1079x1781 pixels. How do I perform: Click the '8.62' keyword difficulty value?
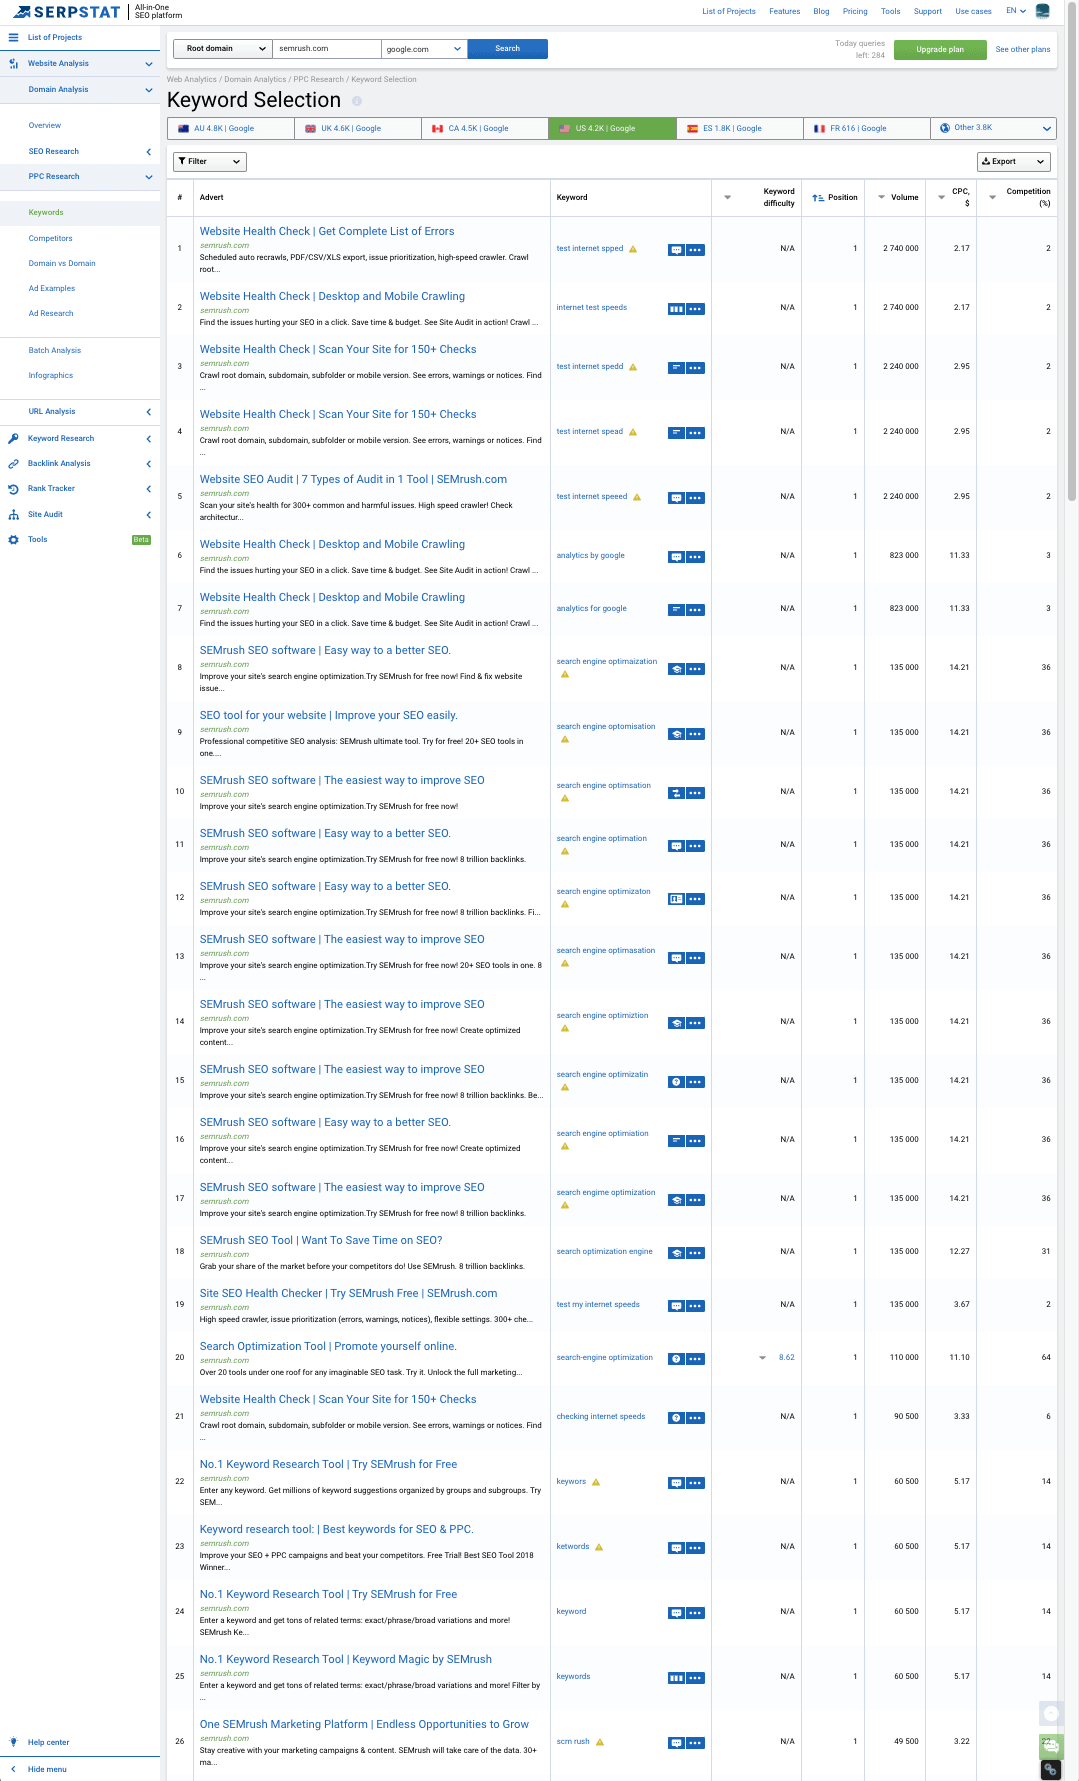[787, 1358]
